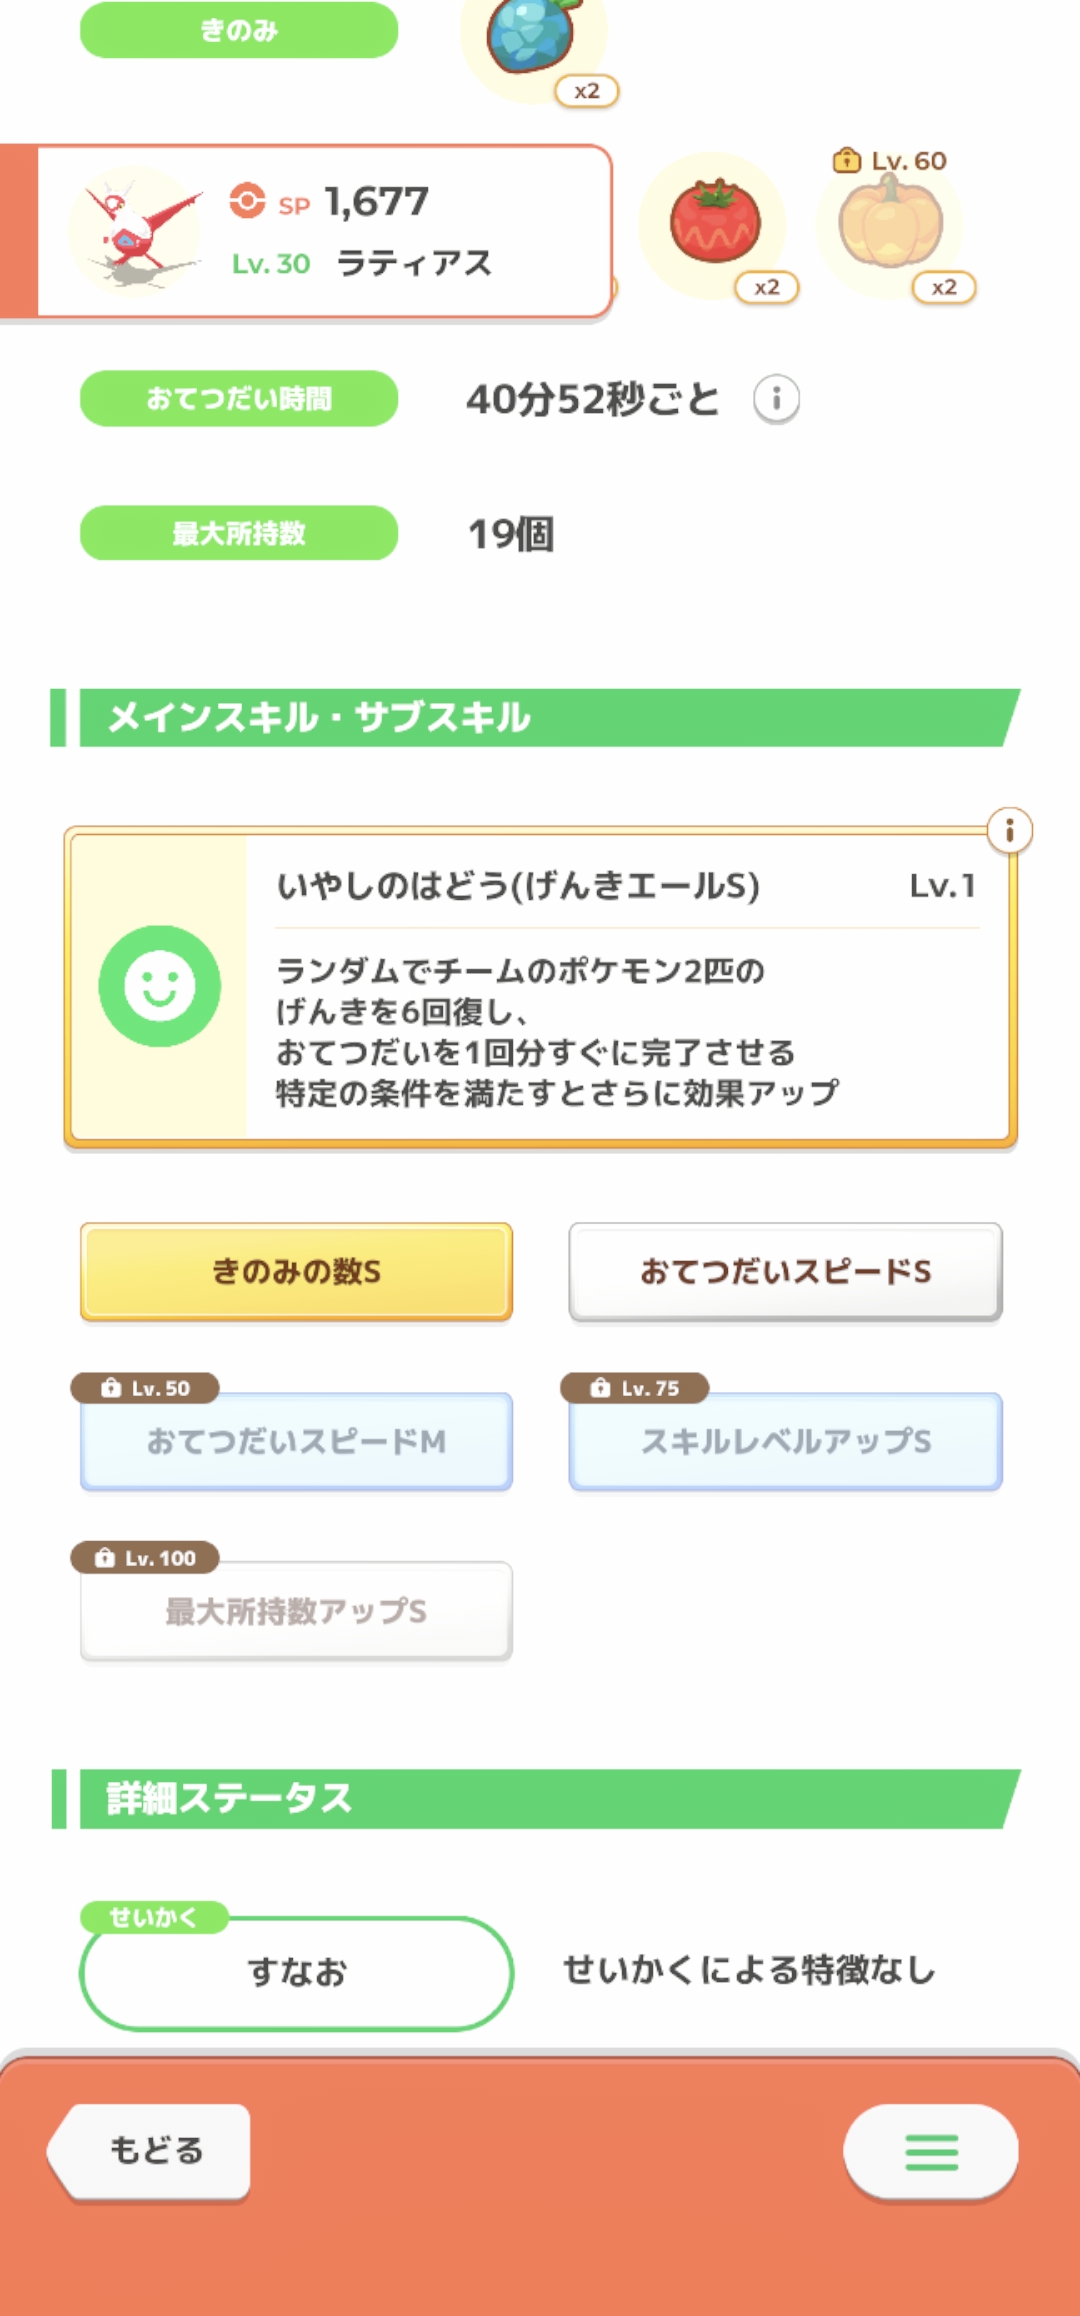Open main skill info icon on card corner
The image size is (1080, 2316).
(x=1009, y=830)
